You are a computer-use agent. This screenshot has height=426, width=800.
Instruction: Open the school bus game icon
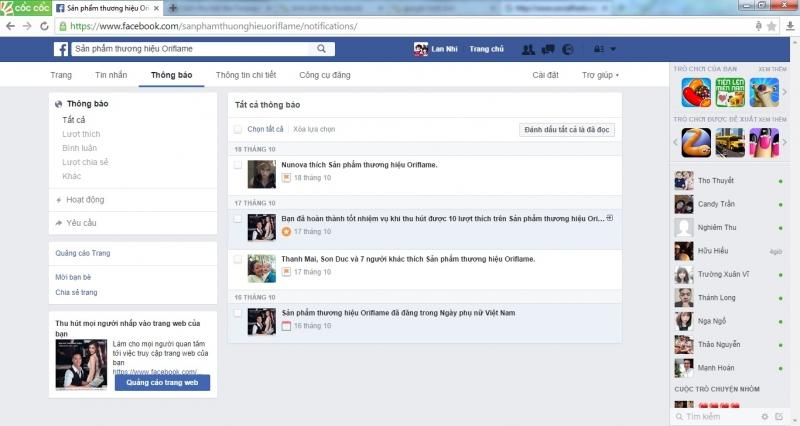click(730, 142)
